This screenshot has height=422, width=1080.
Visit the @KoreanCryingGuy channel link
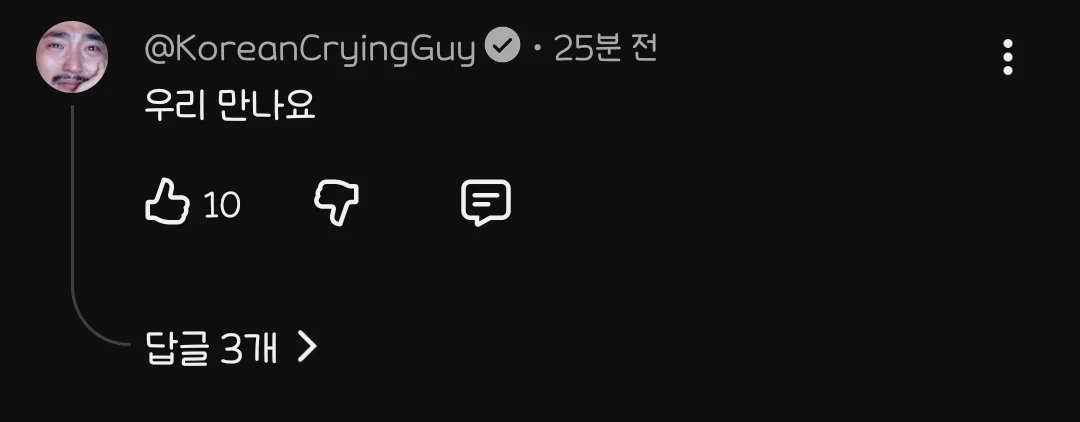tap(310, 50)
